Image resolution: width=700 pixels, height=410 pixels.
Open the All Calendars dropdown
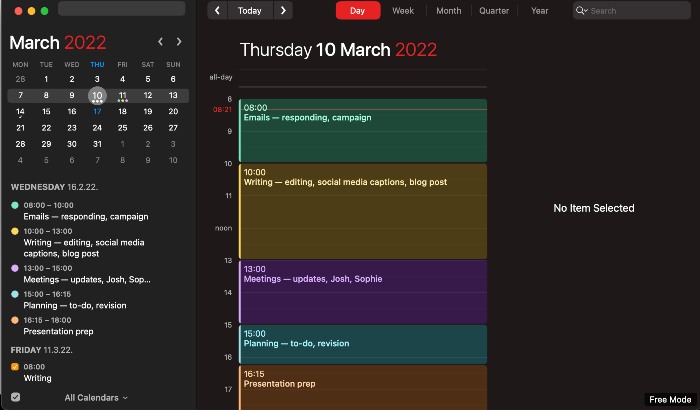[96, 397]
